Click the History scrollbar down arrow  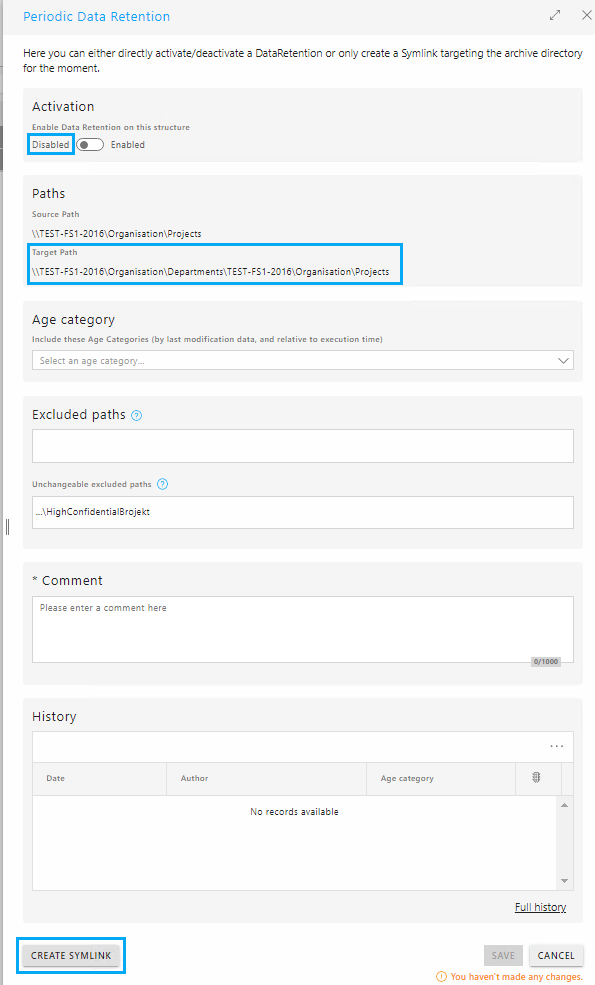[564, 881]
